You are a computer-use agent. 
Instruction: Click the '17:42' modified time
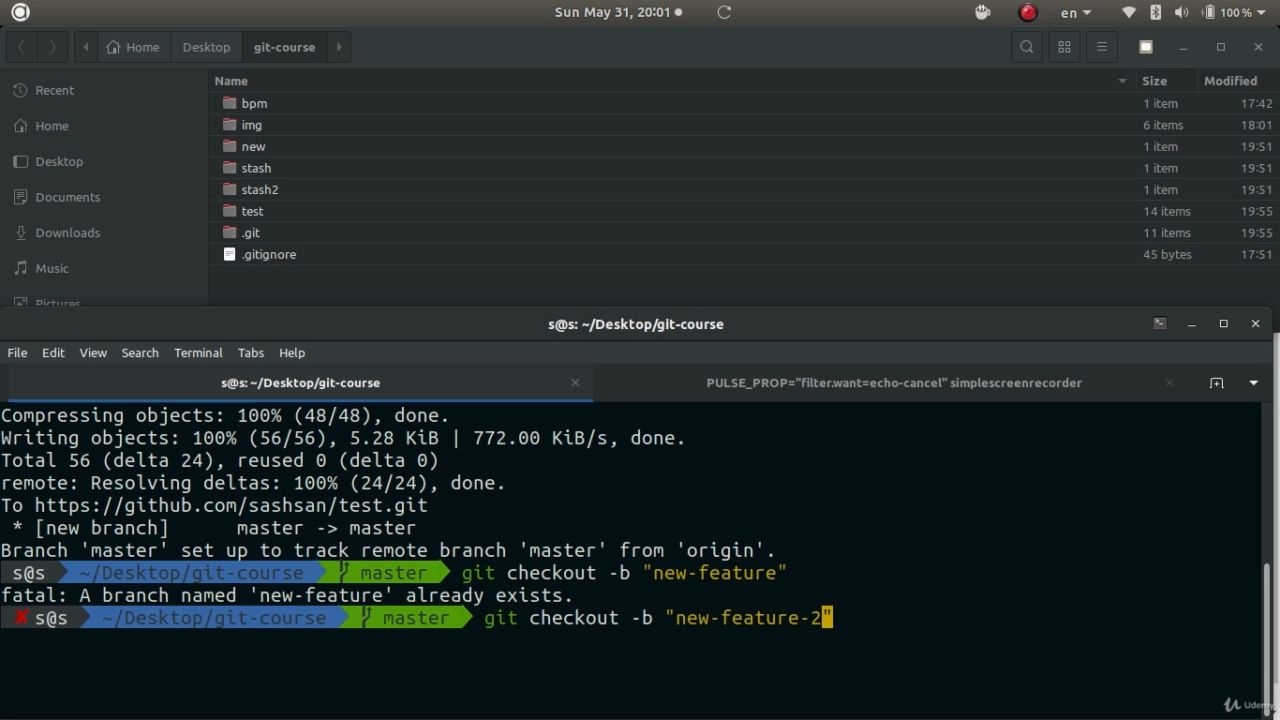1256,103
